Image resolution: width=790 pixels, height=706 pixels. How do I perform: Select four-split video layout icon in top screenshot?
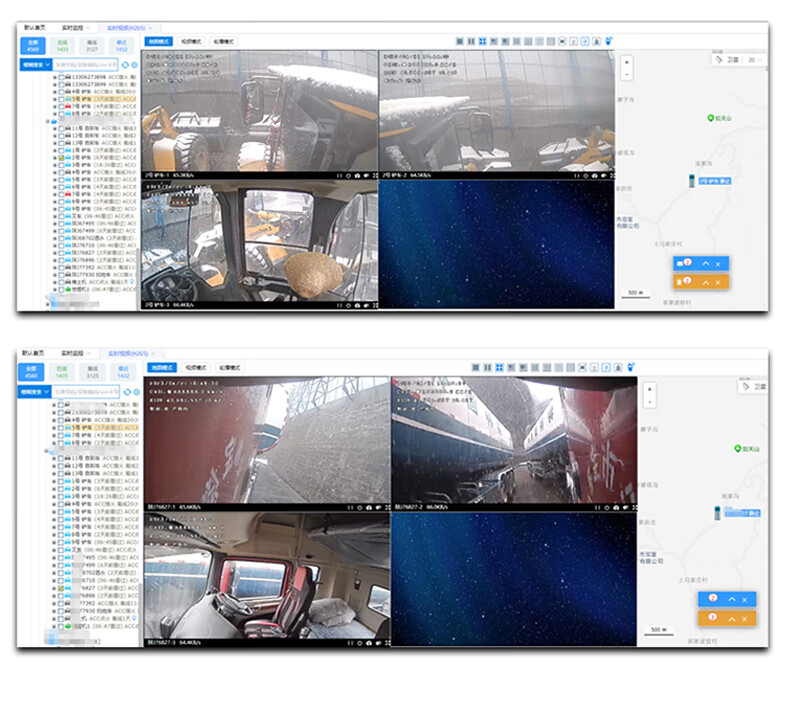(482, 42)
